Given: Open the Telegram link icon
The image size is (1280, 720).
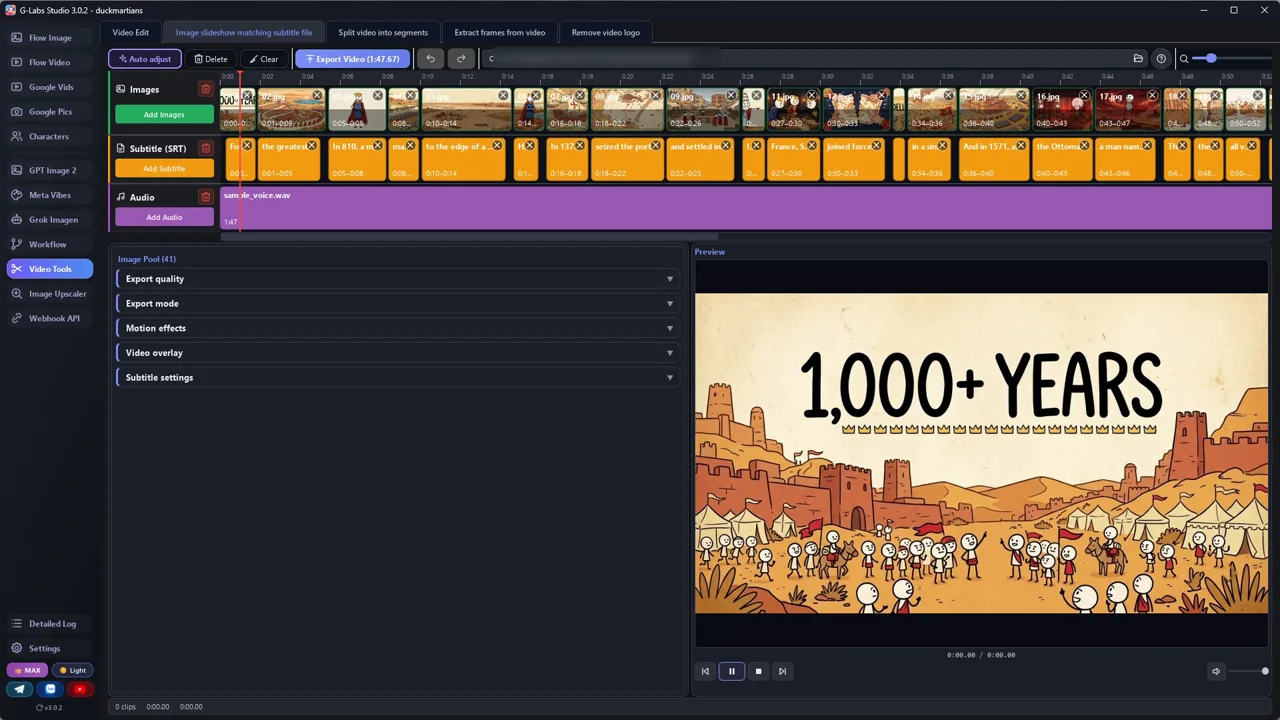Looking at the screenshot, I should click(20, 689).
